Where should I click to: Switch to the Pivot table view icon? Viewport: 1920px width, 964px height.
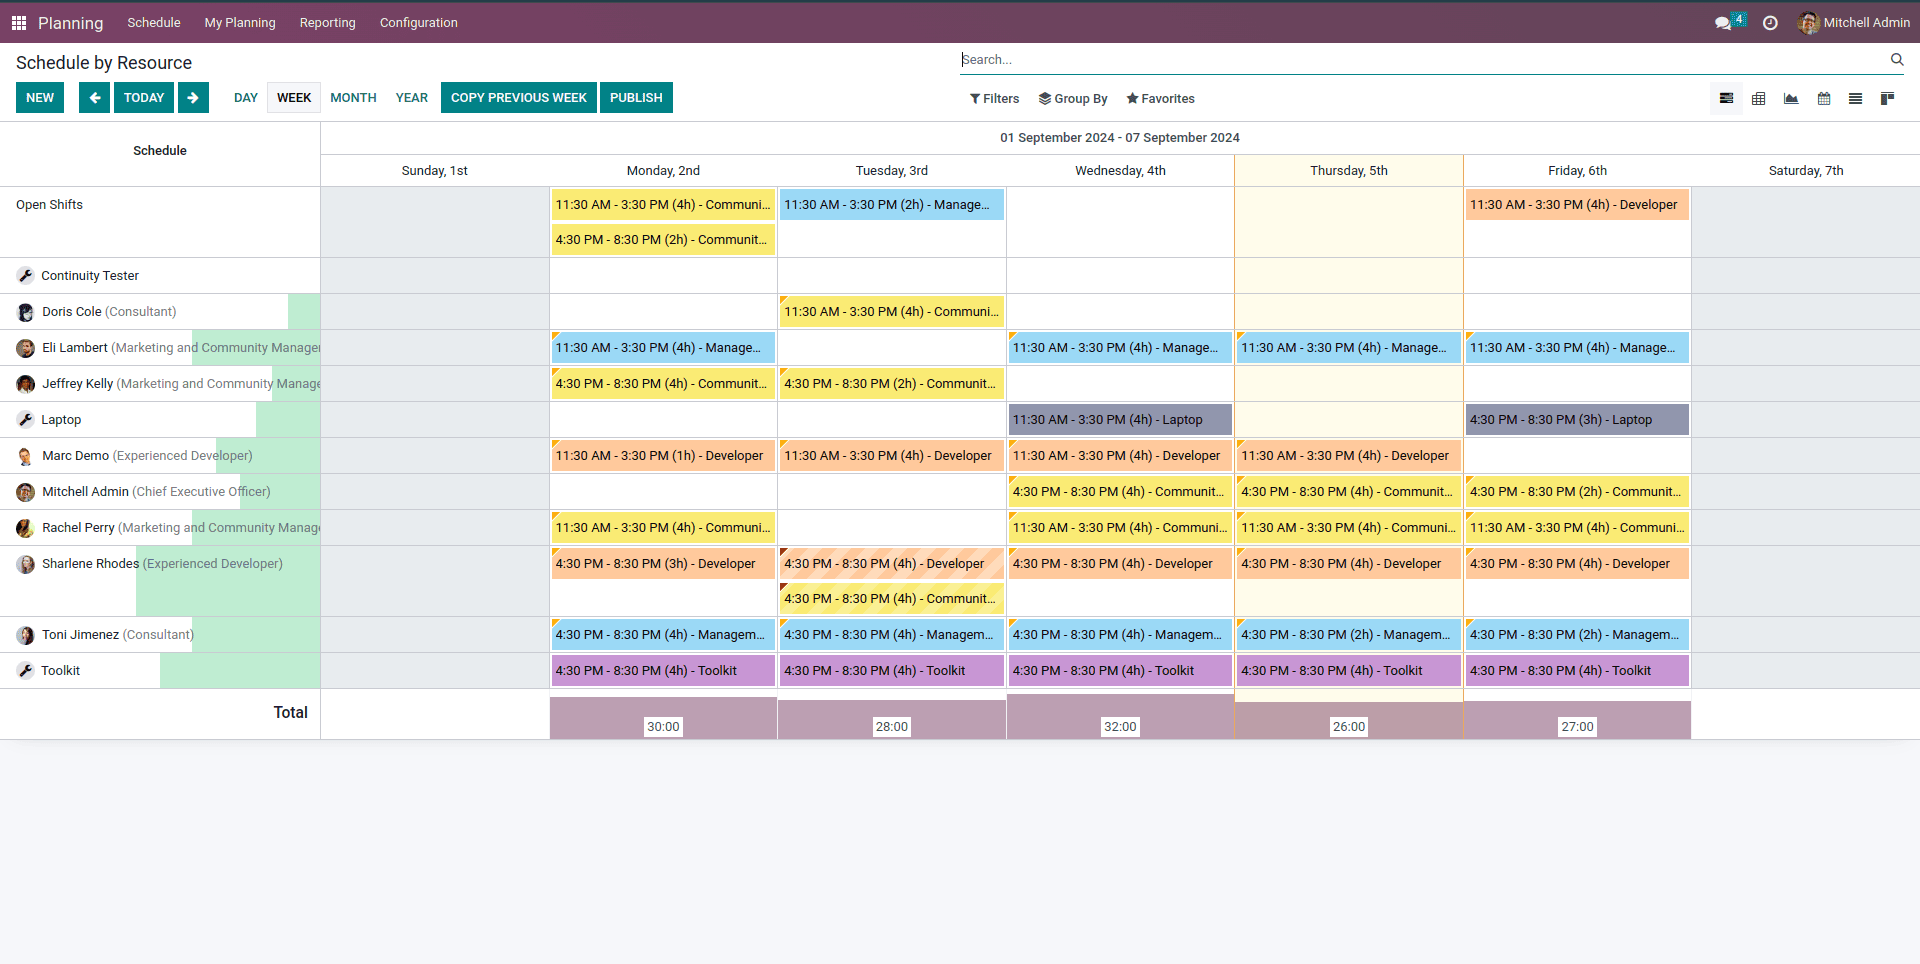(x=1758, y=98)
